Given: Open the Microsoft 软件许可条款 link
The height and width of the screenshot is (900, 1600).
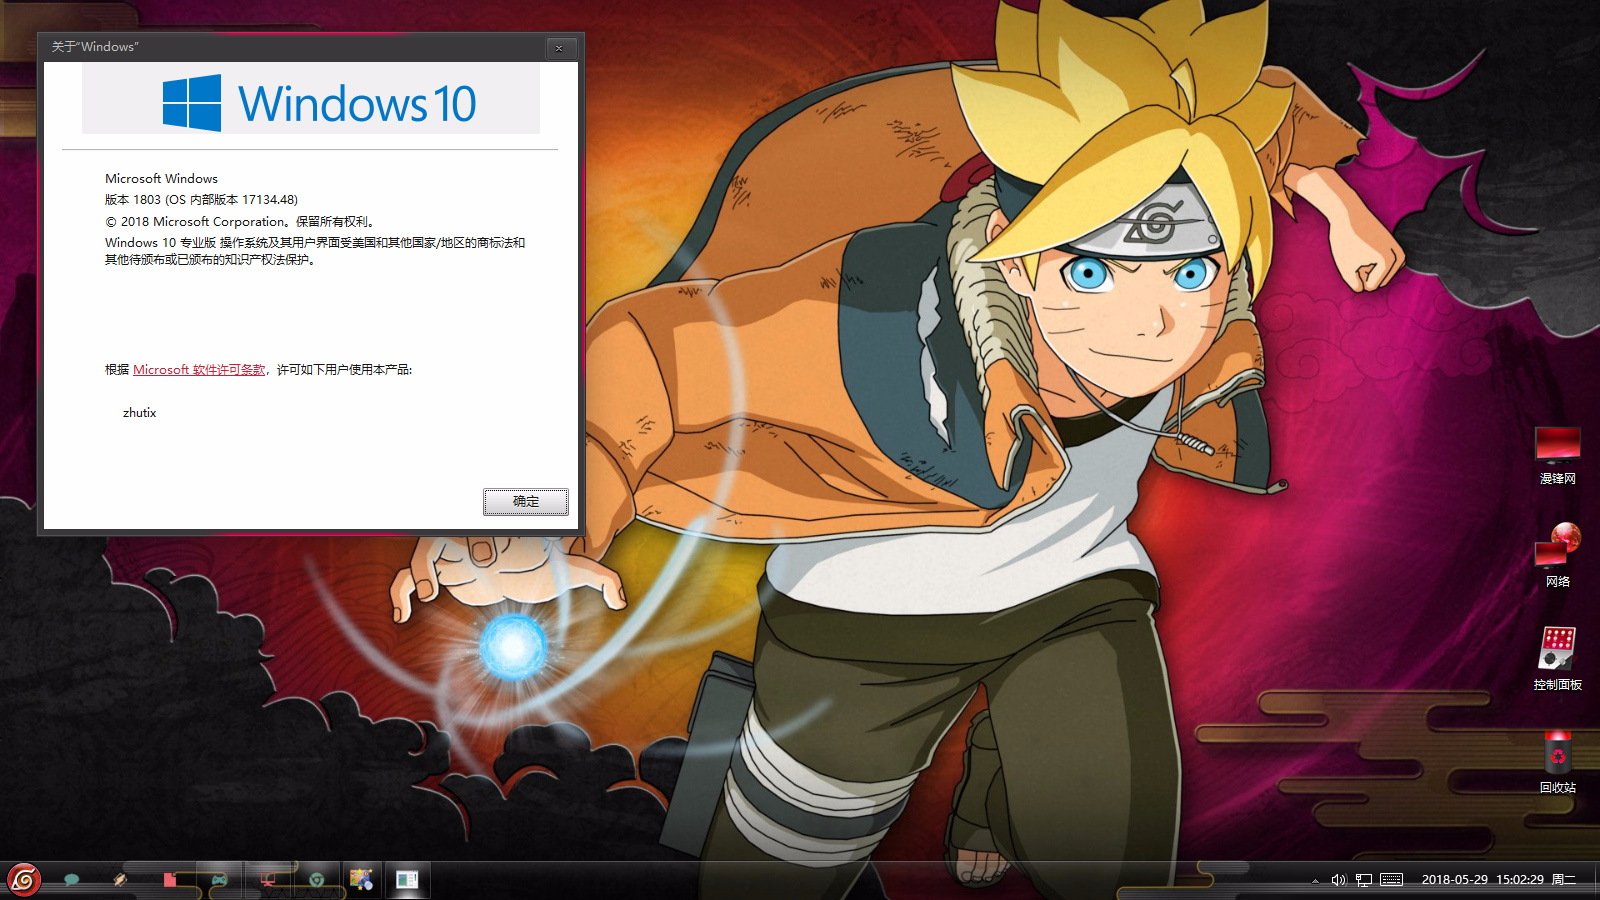Looking at the screenshot, I should (199, 370).
